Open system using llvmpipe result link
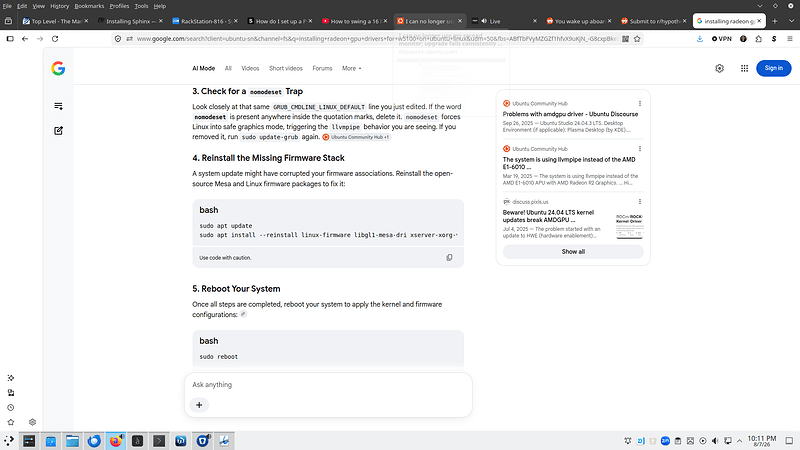 tap(569, 163)
